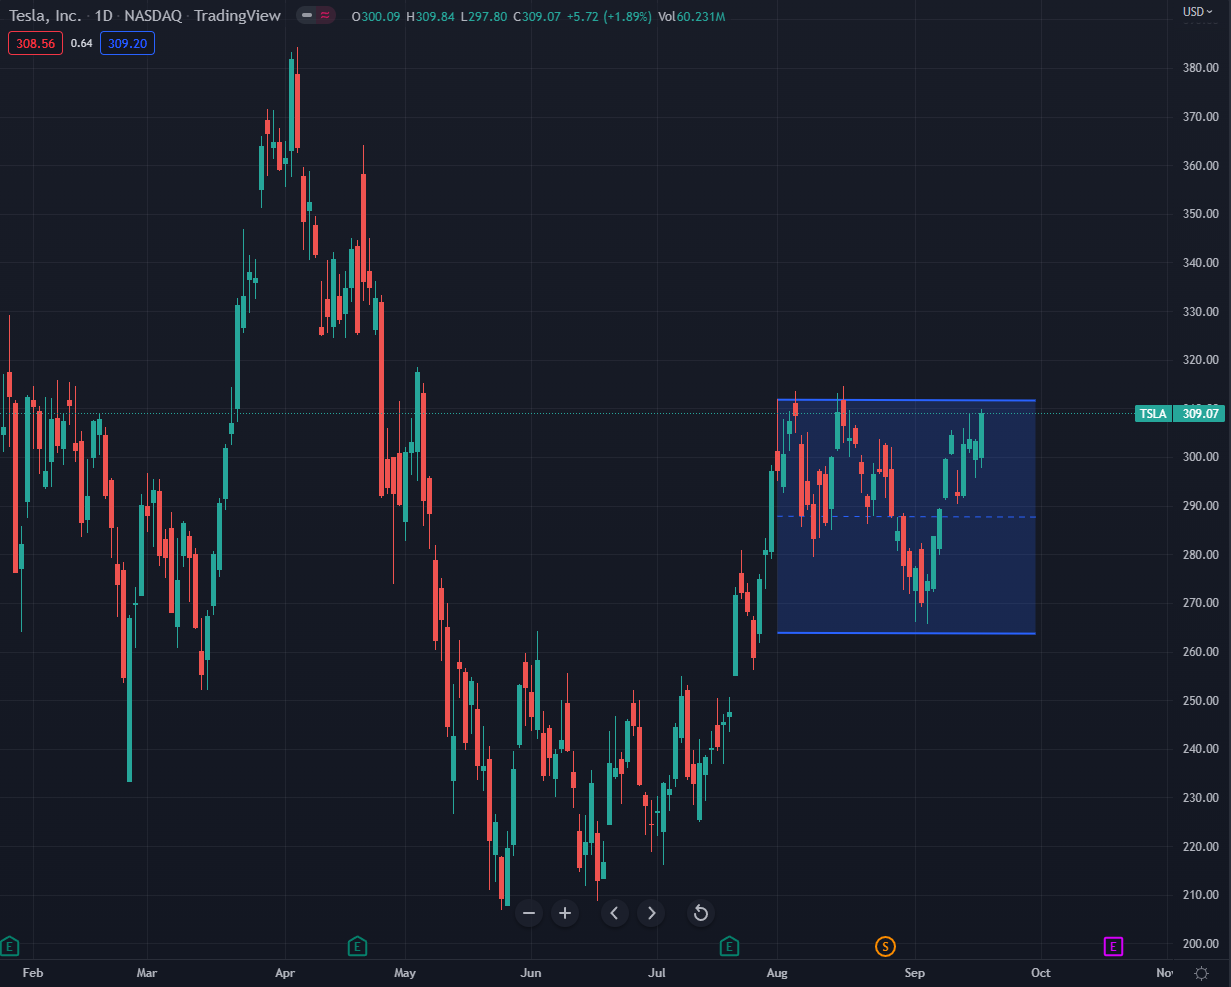Click the green E earnings marker before Feb
This screenshot has height=987, width=1231.
pyautogui.click(x=9, y=945)
